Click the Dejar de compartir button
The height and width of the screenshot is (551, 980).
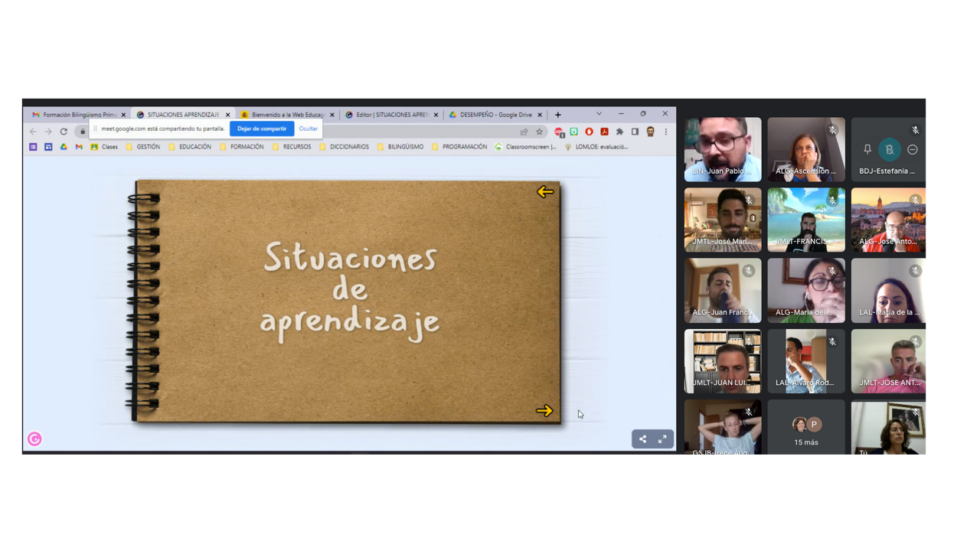tap(261, 129)
